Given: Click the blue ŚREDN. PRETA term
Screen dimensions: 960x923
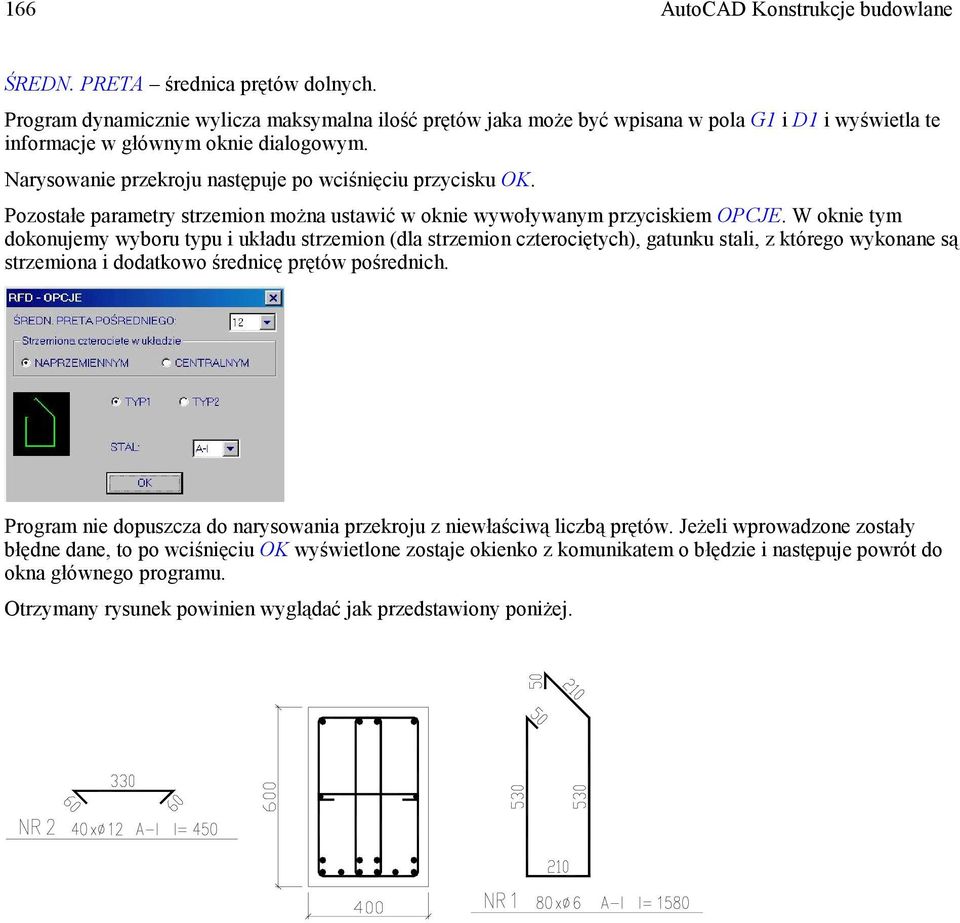Looking at the screenshot, I should pyautogui.click(x=73, y=83).
